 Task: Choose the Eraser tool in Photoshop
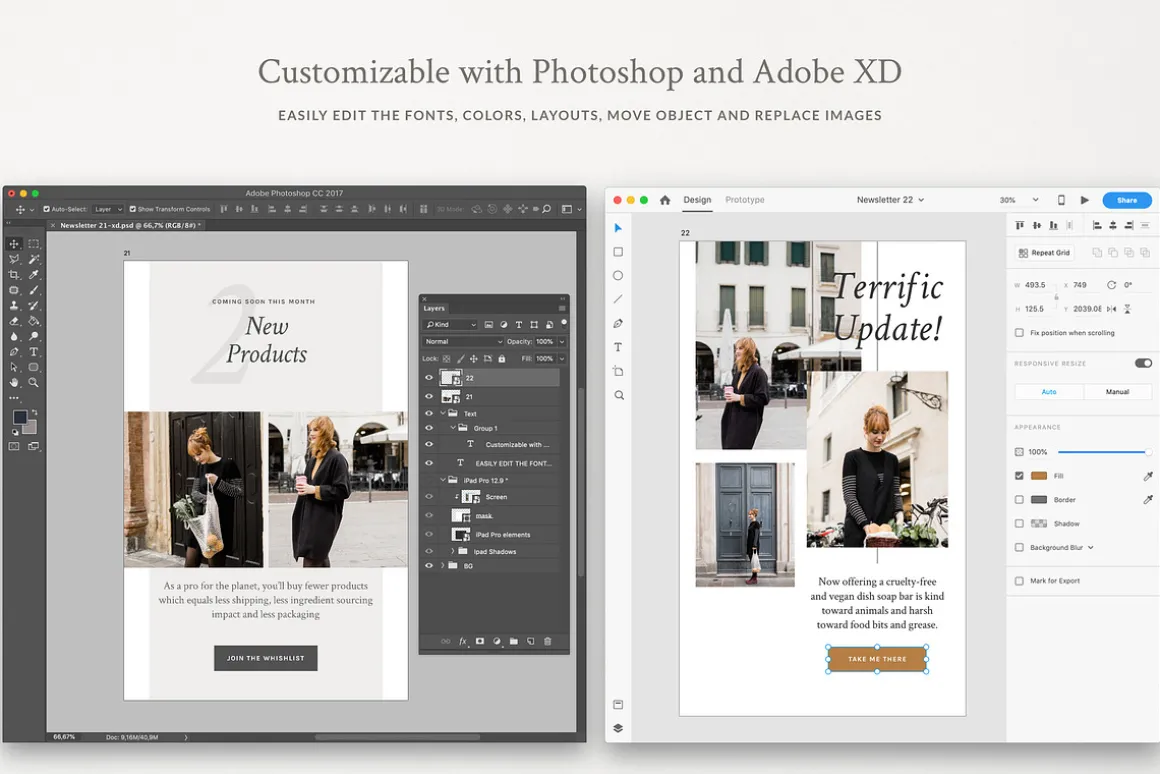click(14, 321)
